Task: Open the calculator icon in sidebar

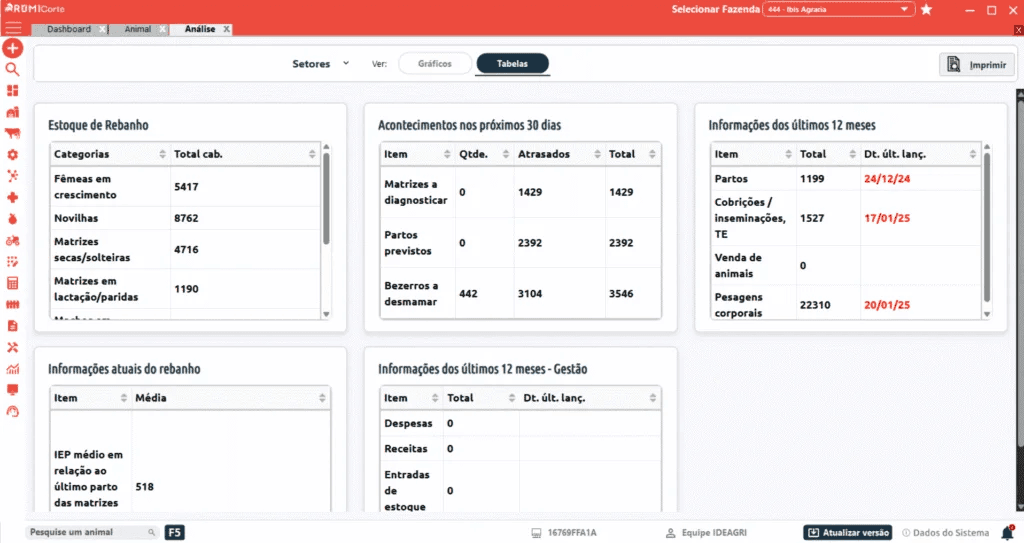Action: click(x=12, y=283)
